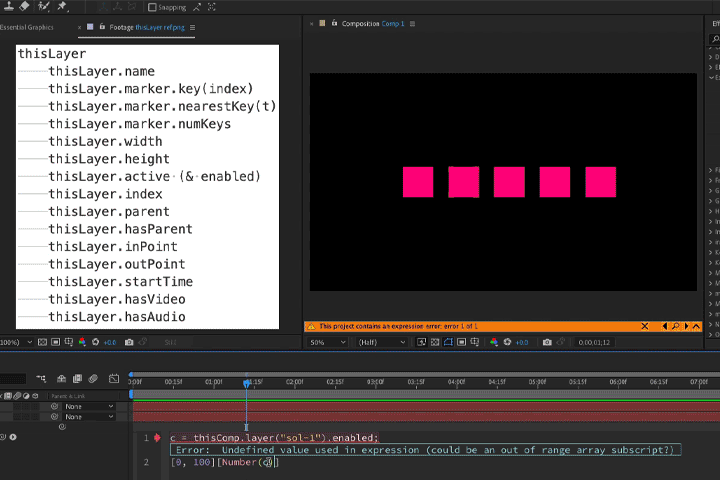
Task: Switch to Essential Graphics panel tab
Action: coord(27,28)
